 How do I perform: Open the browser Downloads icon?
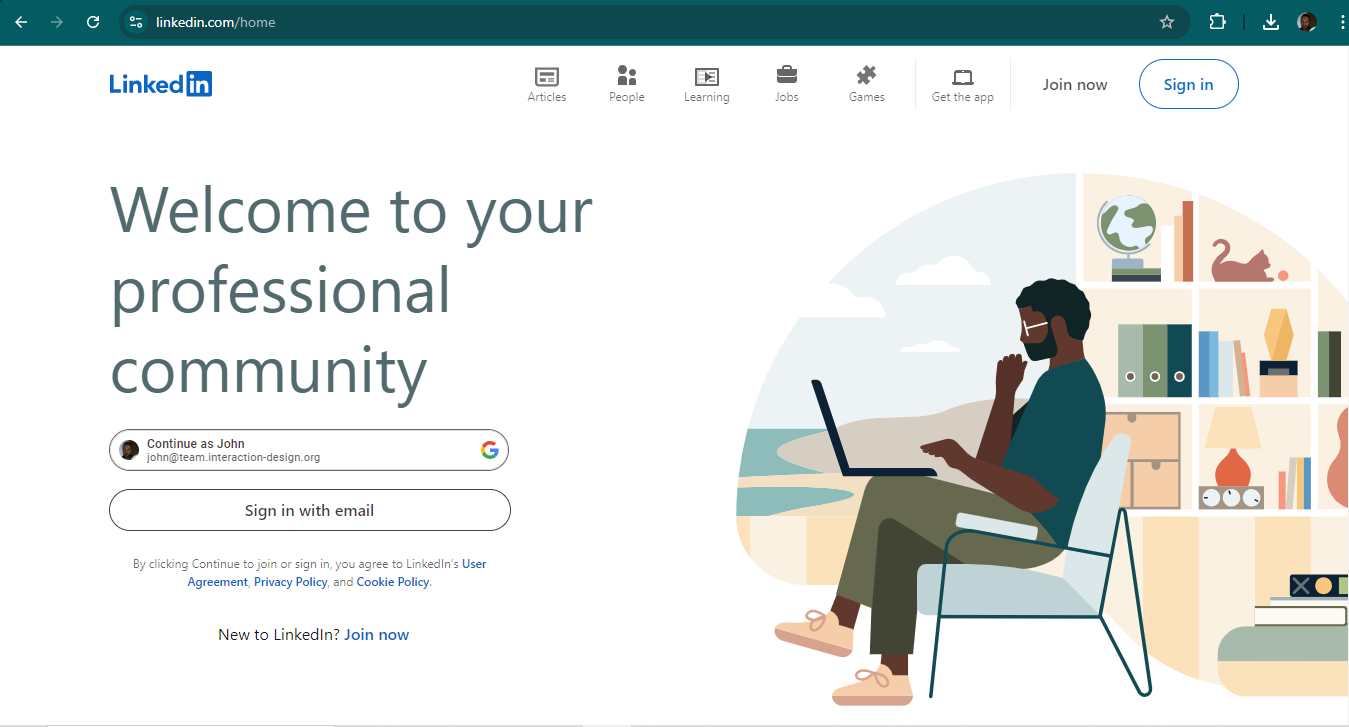[x=1270, y=21]
